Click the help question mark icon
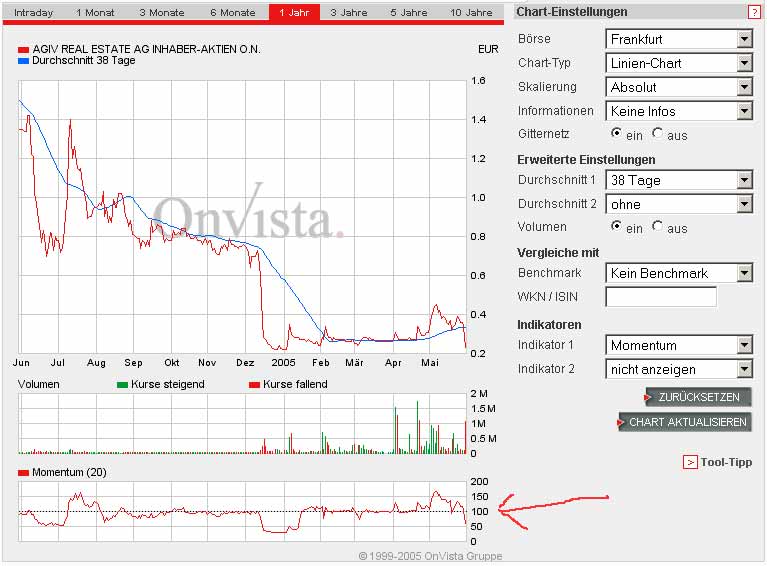Viewport: 767px width, 566px height. 754,13
